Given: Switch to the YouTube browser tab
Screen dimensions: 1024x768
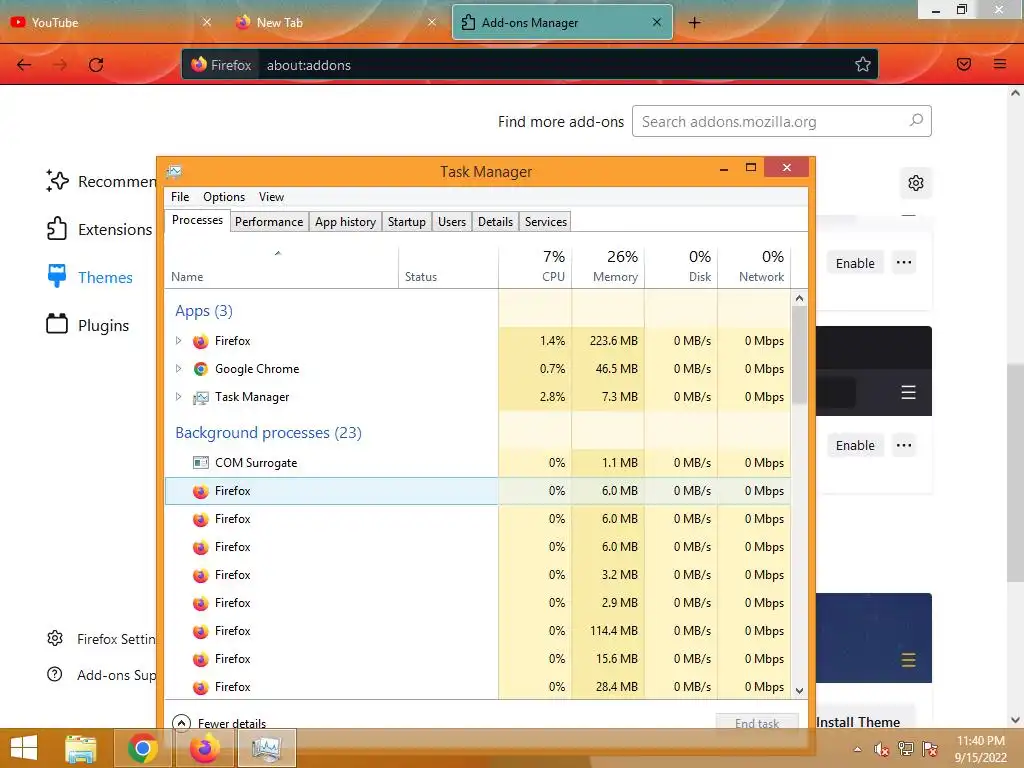Looking at the screenshot, I should pyautogui.click(x=110, y=23).
